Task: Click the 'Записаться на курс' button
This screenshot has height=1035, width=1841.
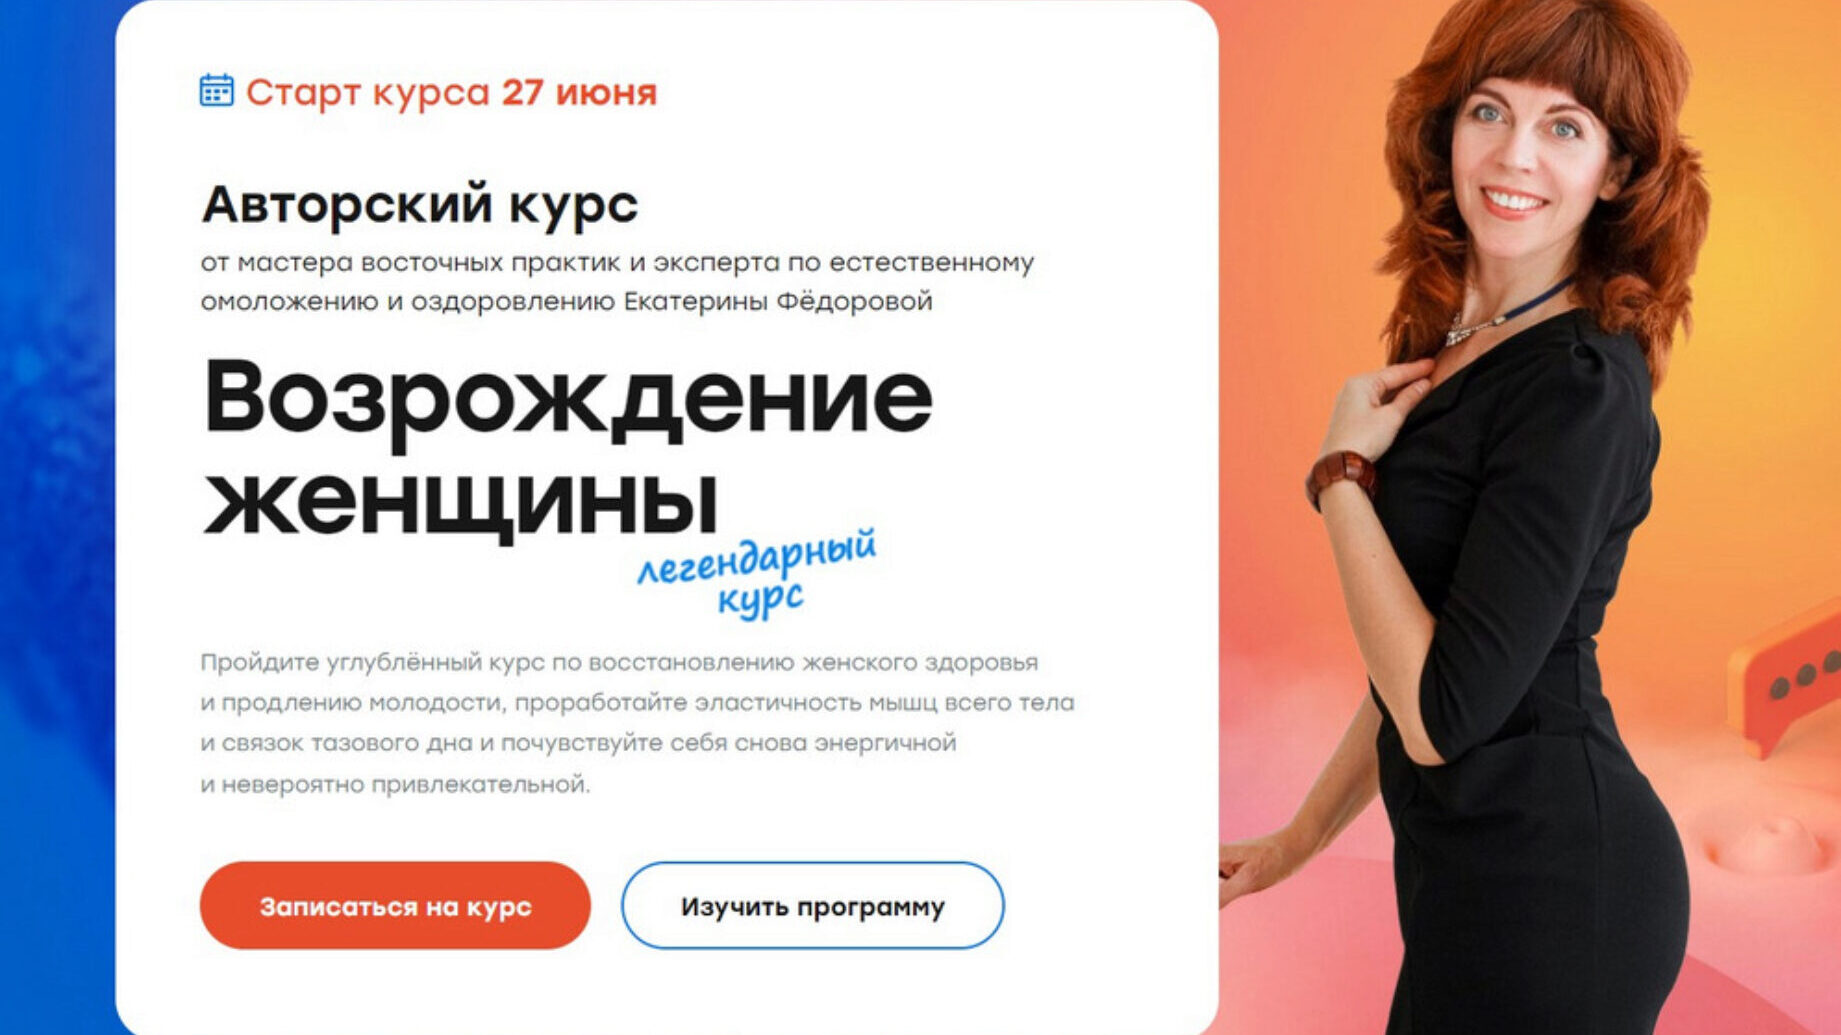Action: [x=395, y=906]
